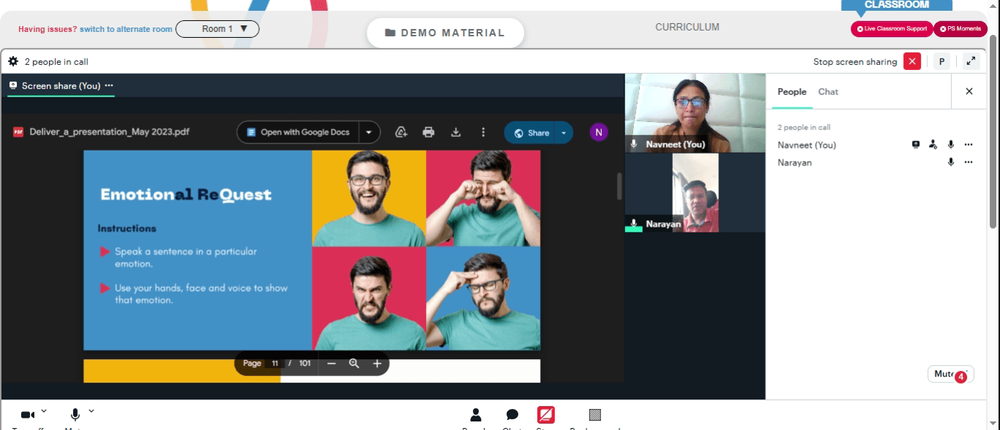This screenshot has height=430, width=1000.
Task: Click the screen share icon next to Navneet (You)
Action: click(916, 145)
